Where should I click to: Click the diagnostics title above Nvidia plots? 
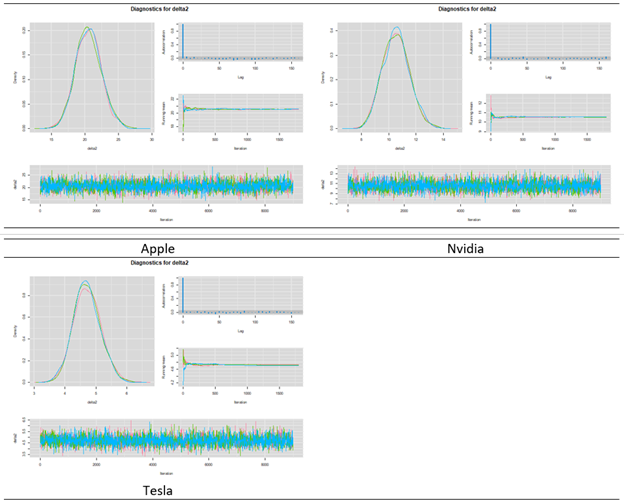[x=470, y=9]
